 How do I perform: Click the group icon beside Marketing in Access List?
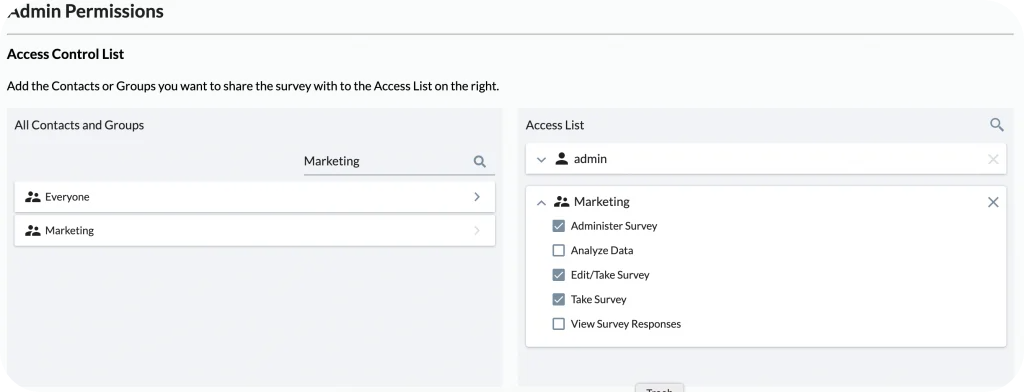pyautogui.click(x=562, y=202)
